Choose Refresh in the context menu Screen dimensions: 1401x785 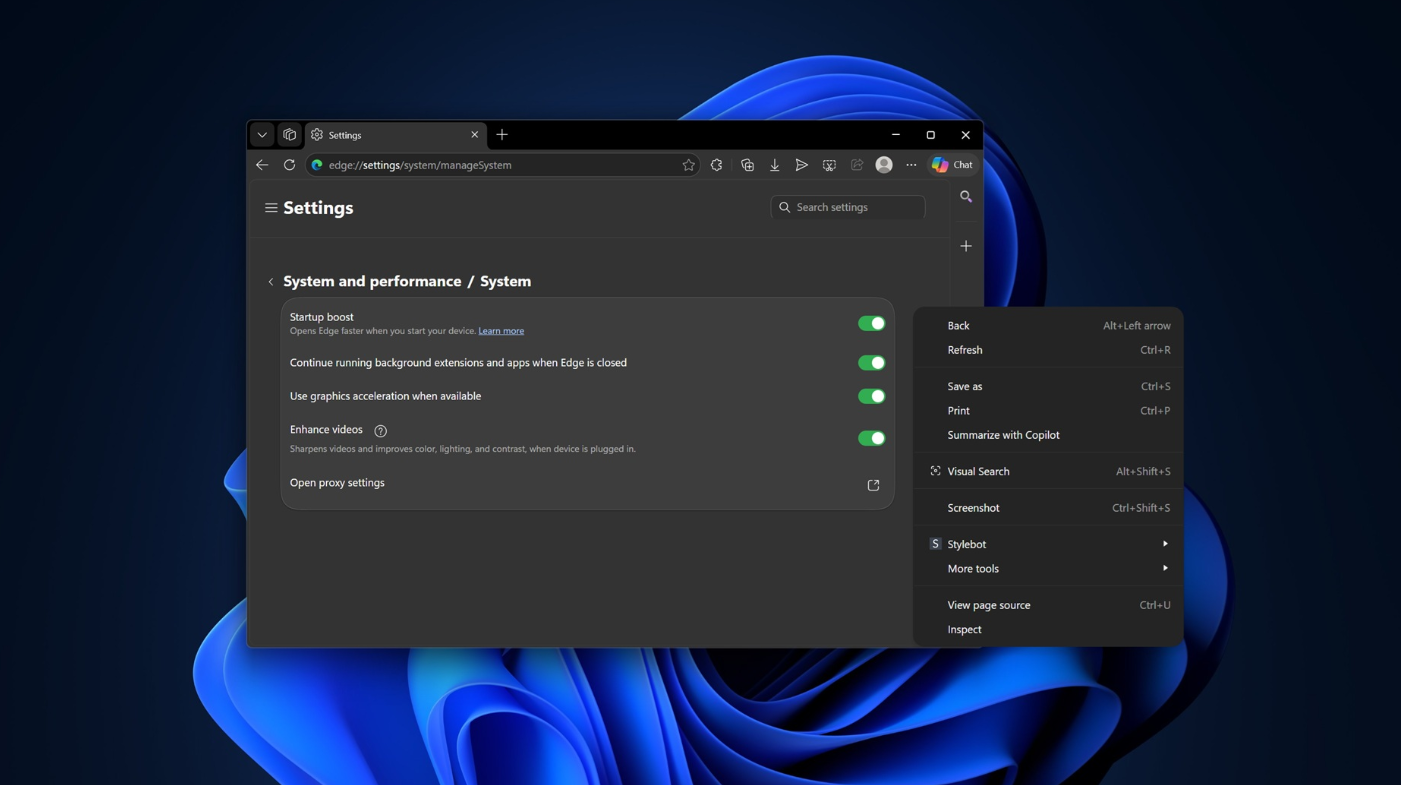[x=1048, y=350]
